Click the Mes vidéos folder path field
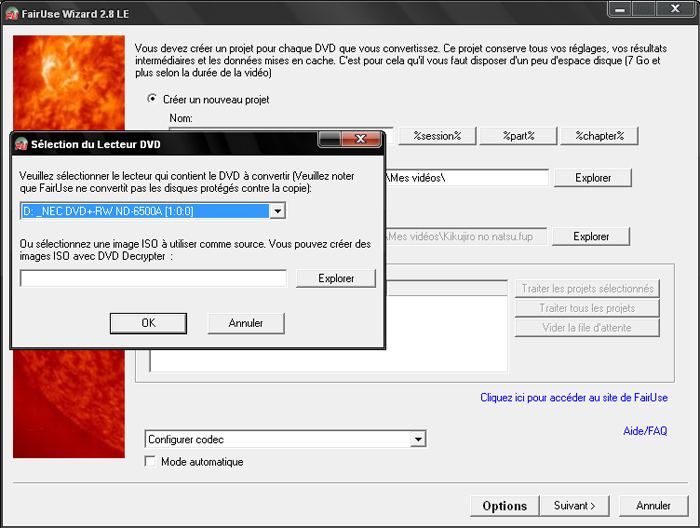The height and width of the screenshot is (528, 700). point(467,178)
